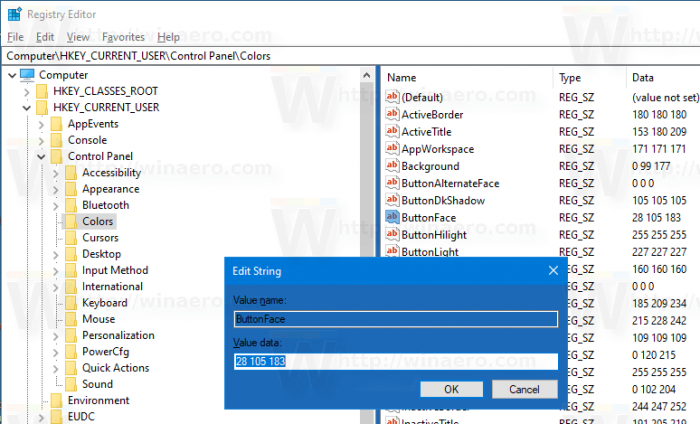700x424 pixels.
Task: Expand the Input Method key arrow
Action: (55, 271)
